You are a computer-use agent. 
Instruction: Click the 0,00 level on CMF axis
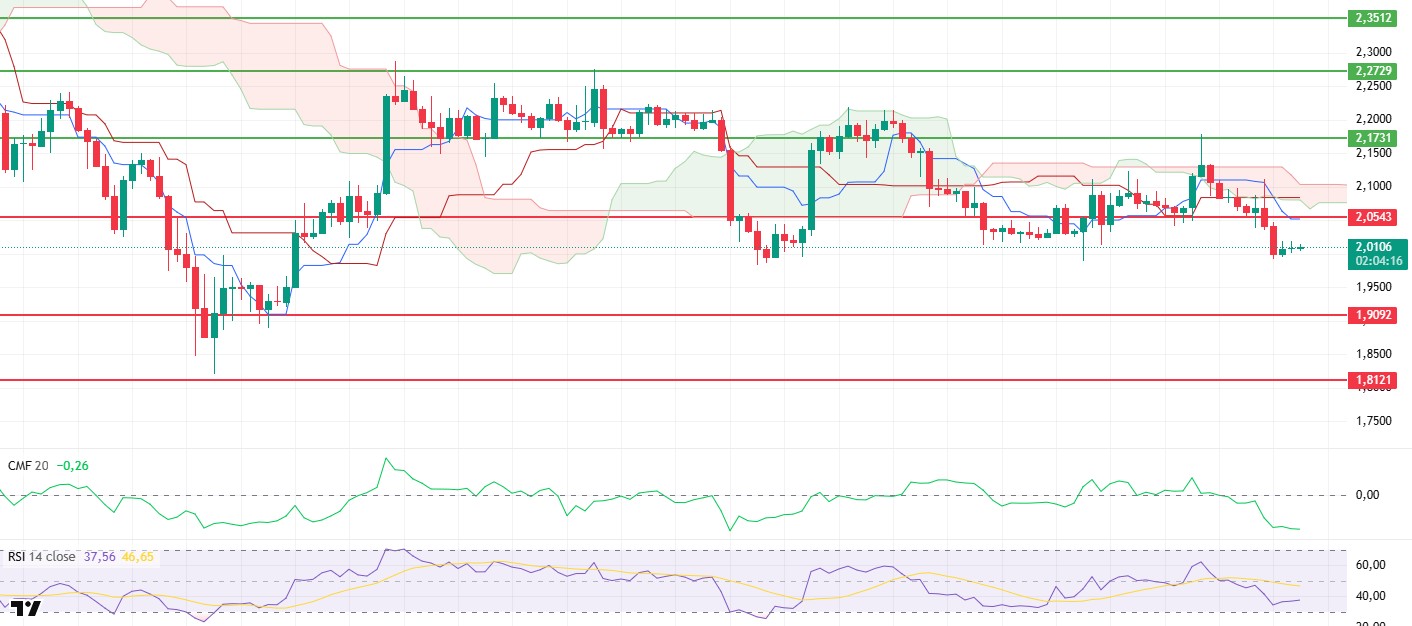click(x=1366, y=494)
